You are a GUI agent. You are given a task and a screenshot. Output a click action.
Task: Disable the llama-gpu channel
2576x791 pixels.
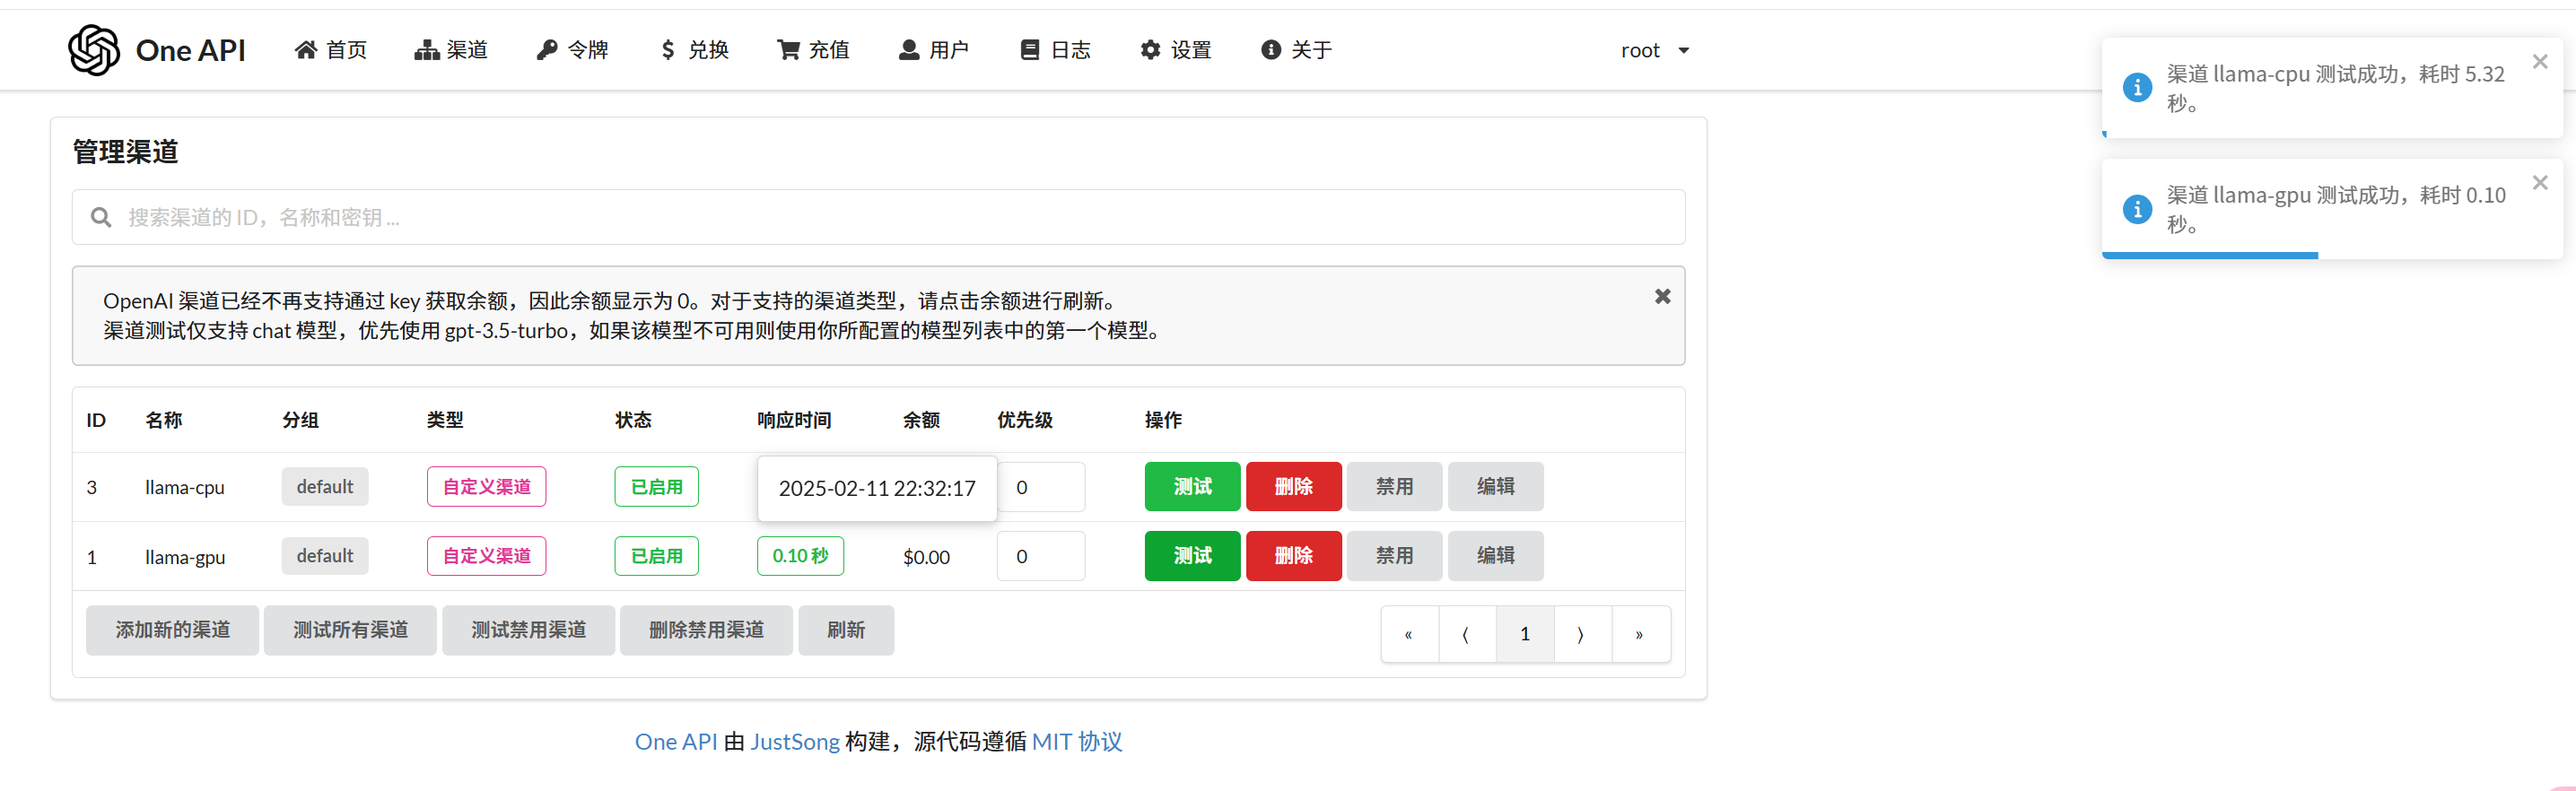(1394, 556)
